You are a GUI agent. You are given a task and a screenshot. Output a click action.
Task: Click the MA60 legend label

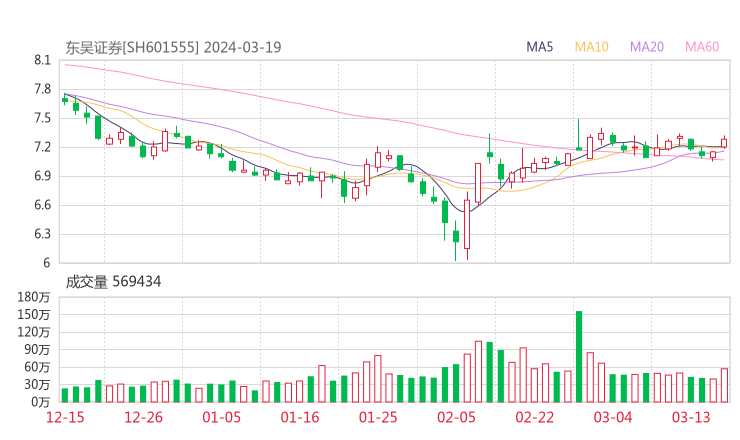pyautogui.click(x=702, y=47)
